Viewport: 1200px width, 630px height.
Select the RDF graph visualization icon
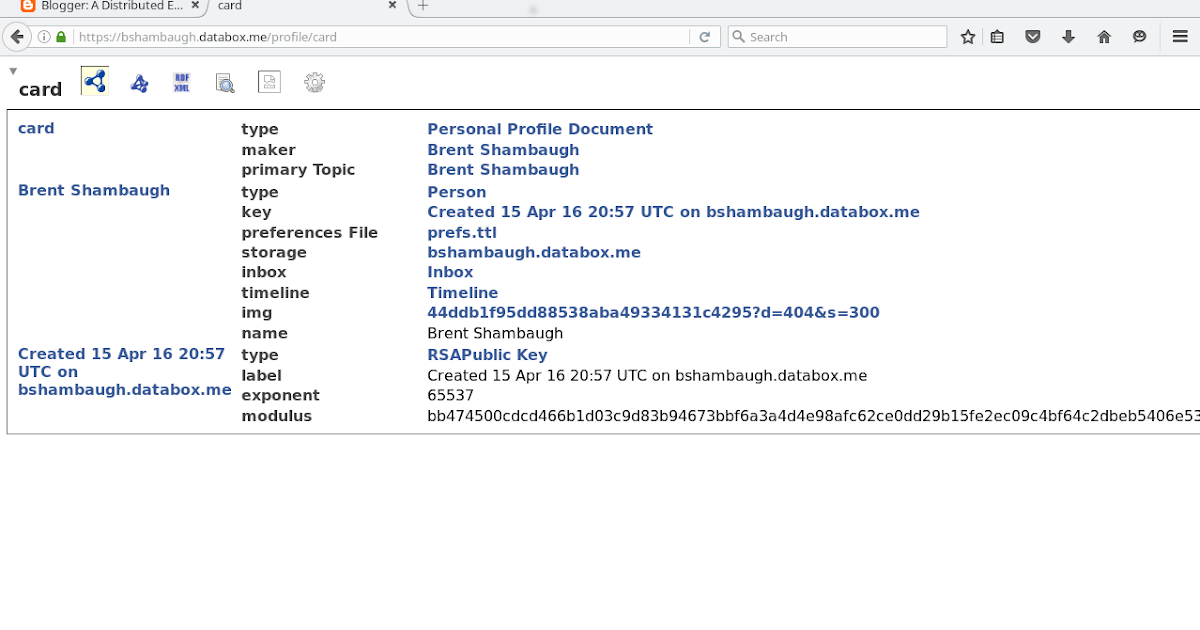pos(95,81)
